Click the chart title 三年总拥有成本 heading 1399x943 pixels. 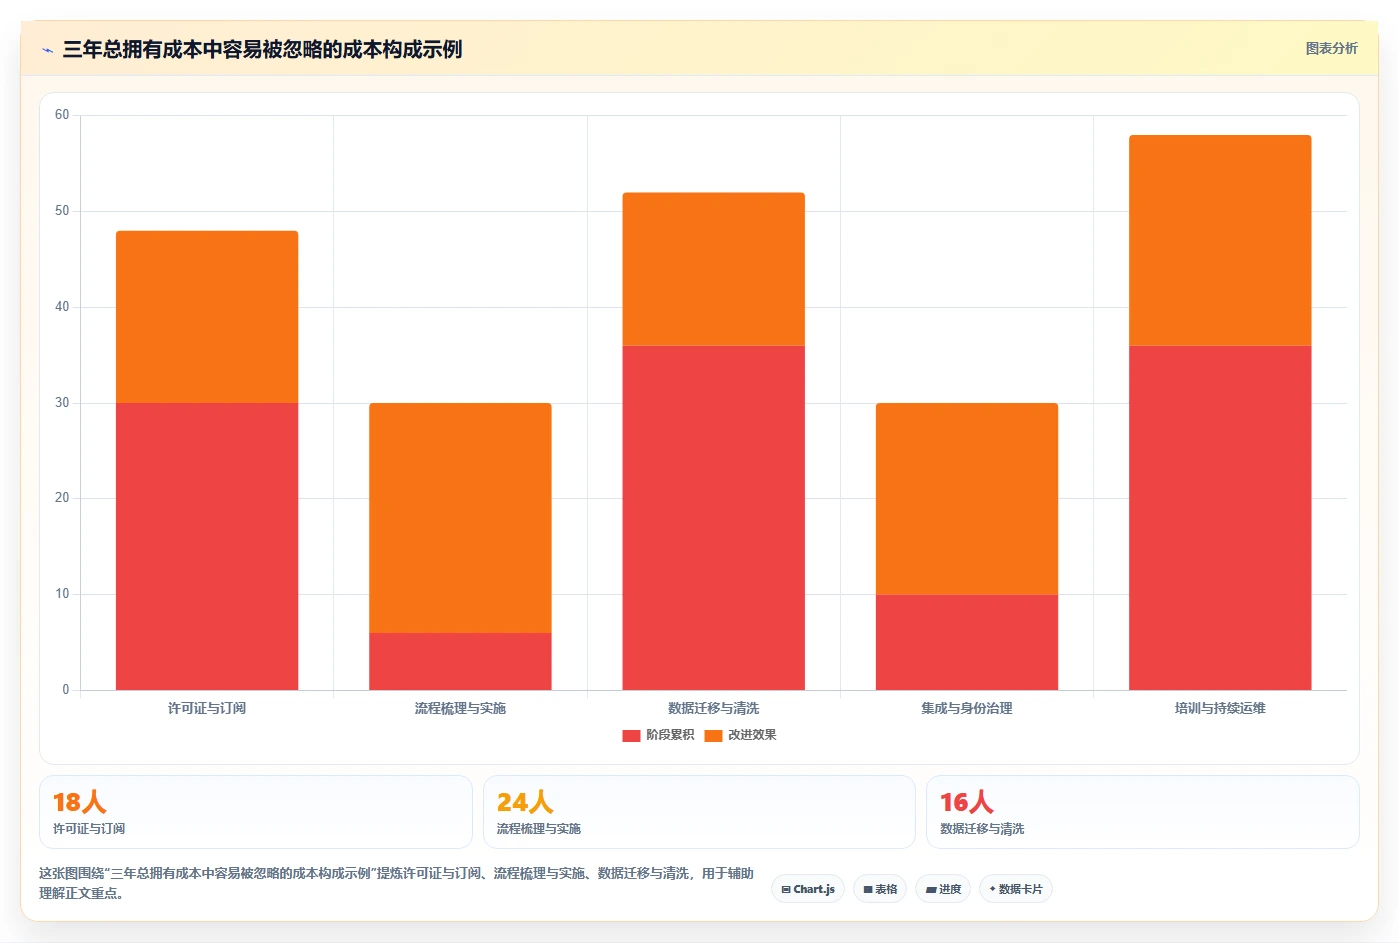pyautogui.click(x=262, y=50)
